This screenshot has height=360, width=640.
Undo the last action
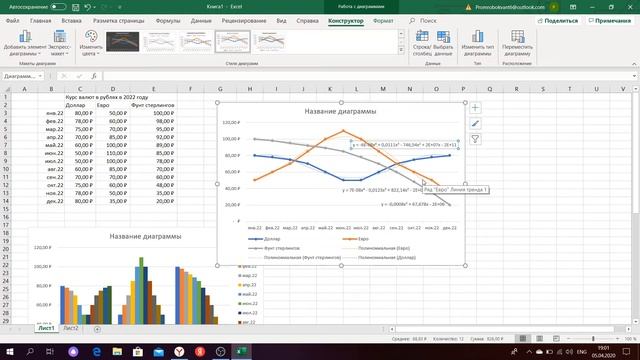tap(87, 7)
